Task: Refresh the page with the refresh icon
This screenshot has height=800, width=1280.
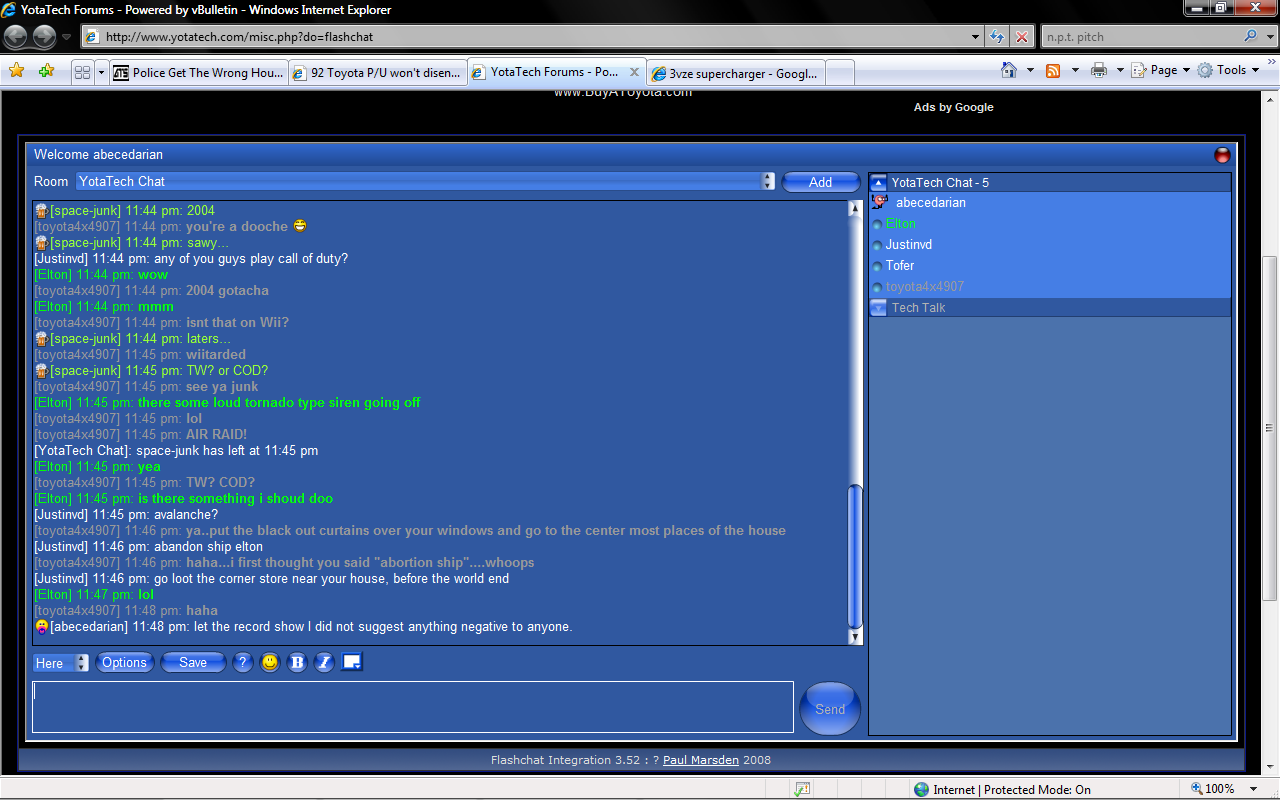Action: point(997,37)
